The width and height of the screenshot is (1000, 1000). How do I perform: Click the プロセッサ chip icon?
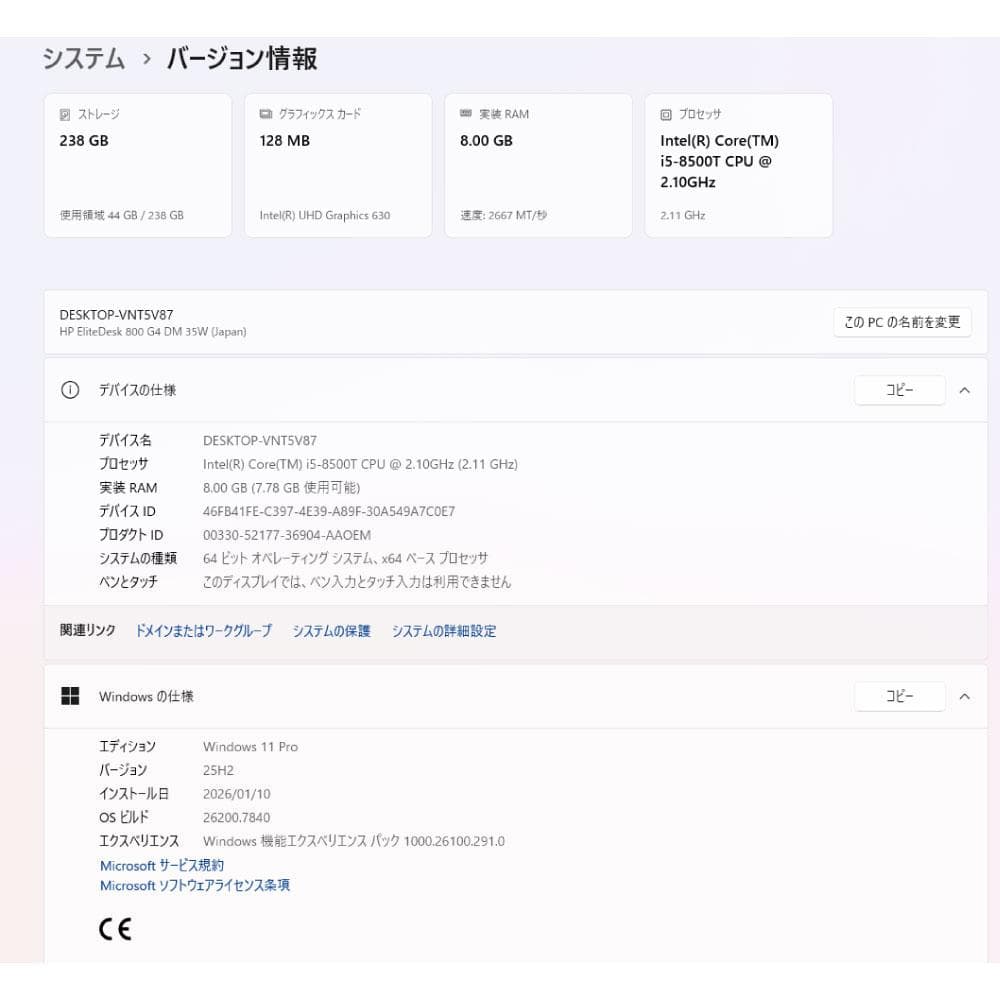664,113
